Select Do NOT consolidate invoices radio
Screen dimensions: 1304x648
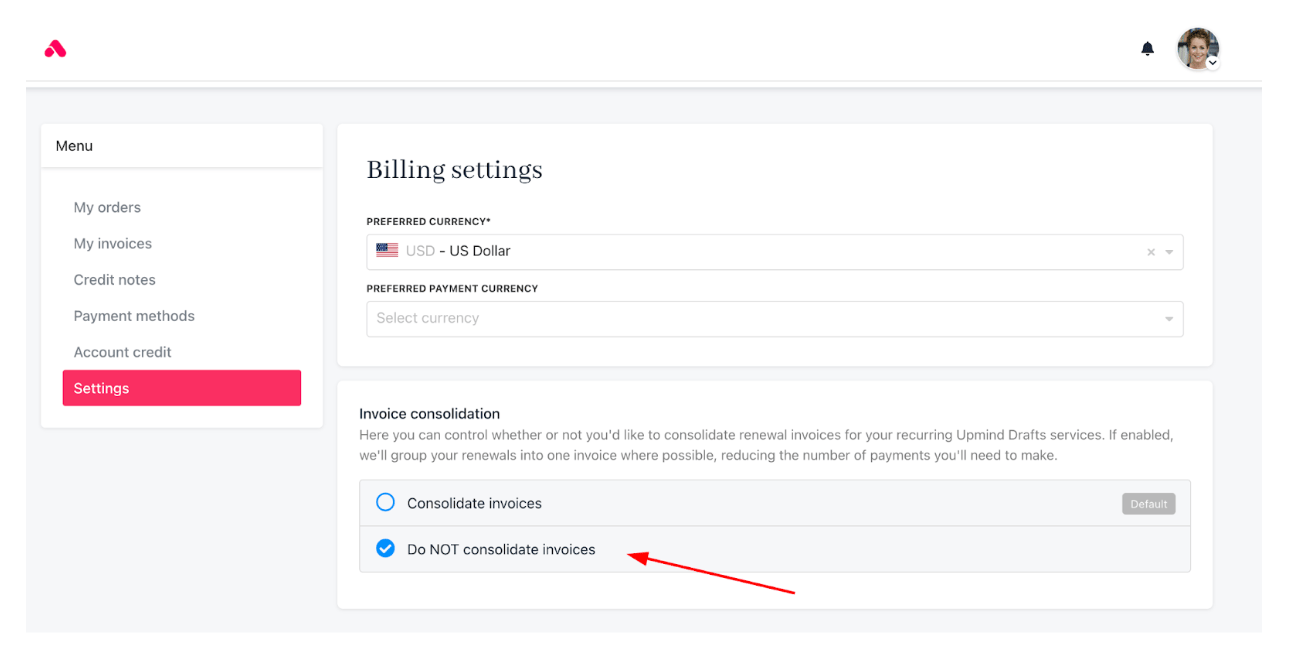(385, 548)
